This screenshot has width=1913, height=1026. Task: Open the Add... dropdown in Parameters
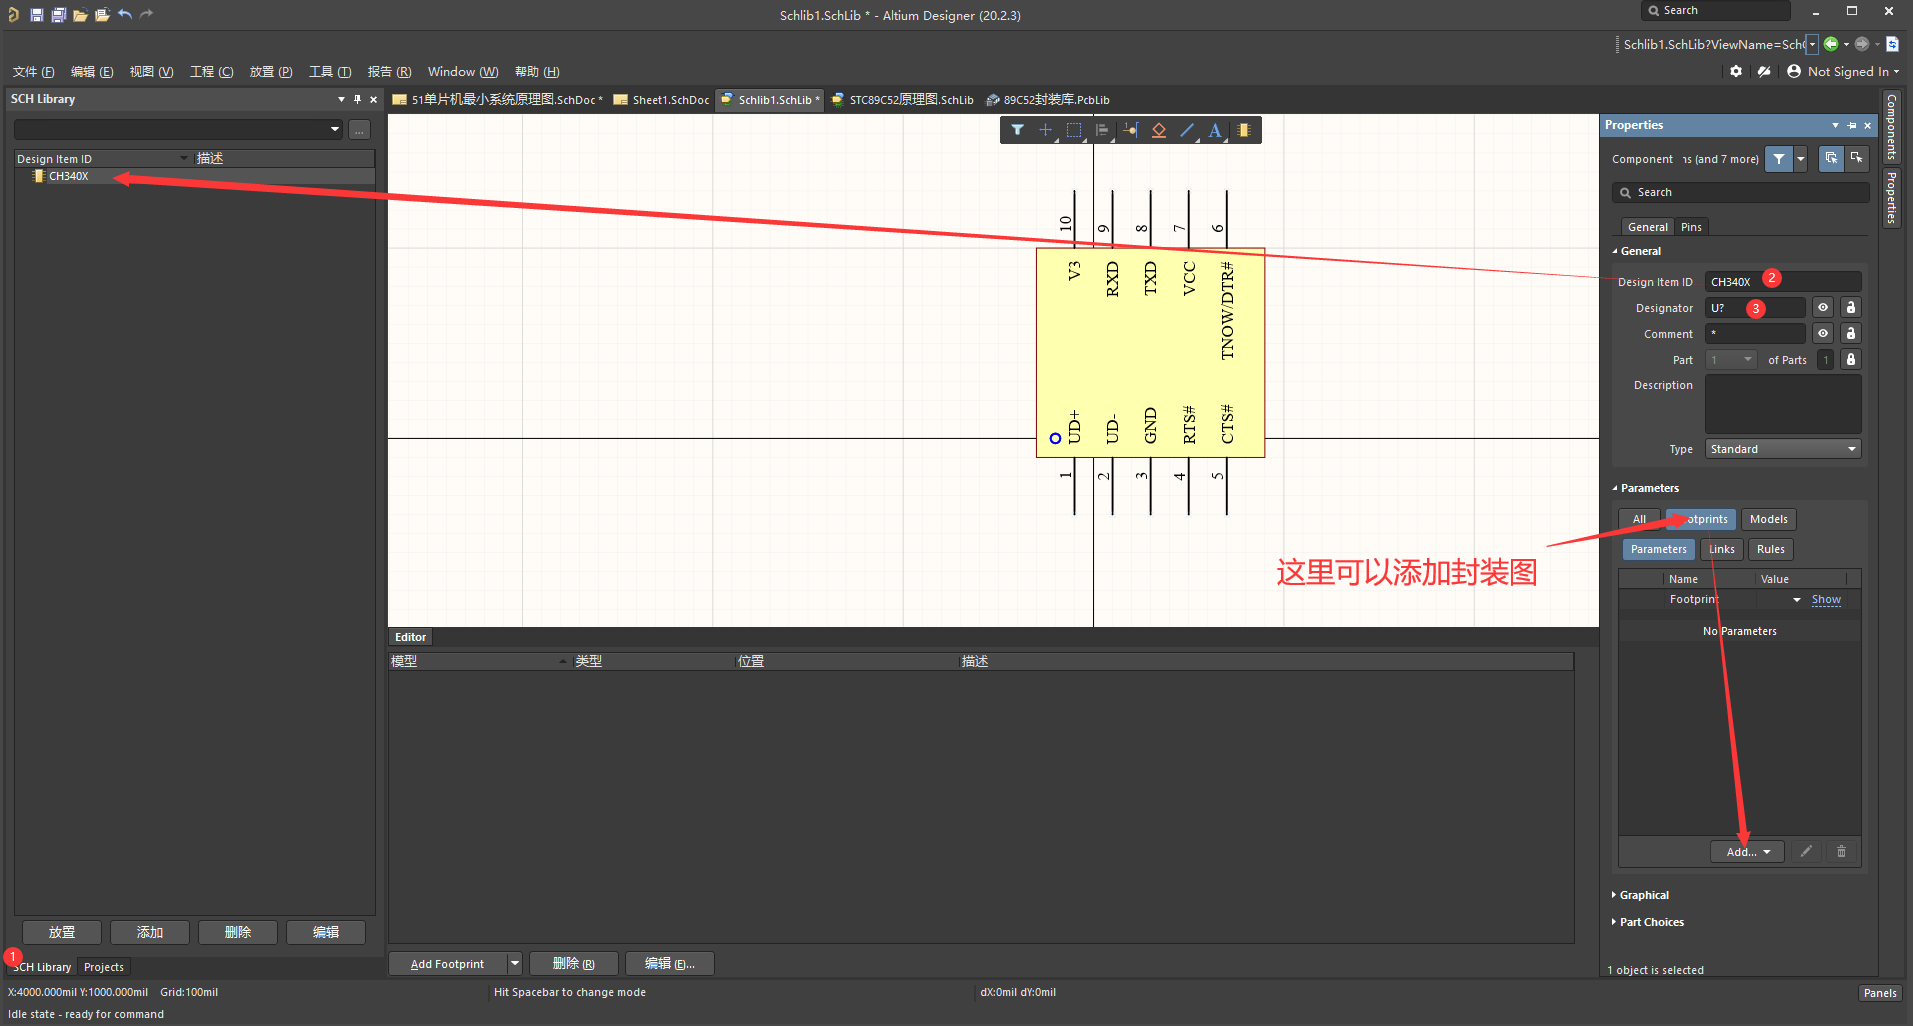click(x=1747, y=852)
